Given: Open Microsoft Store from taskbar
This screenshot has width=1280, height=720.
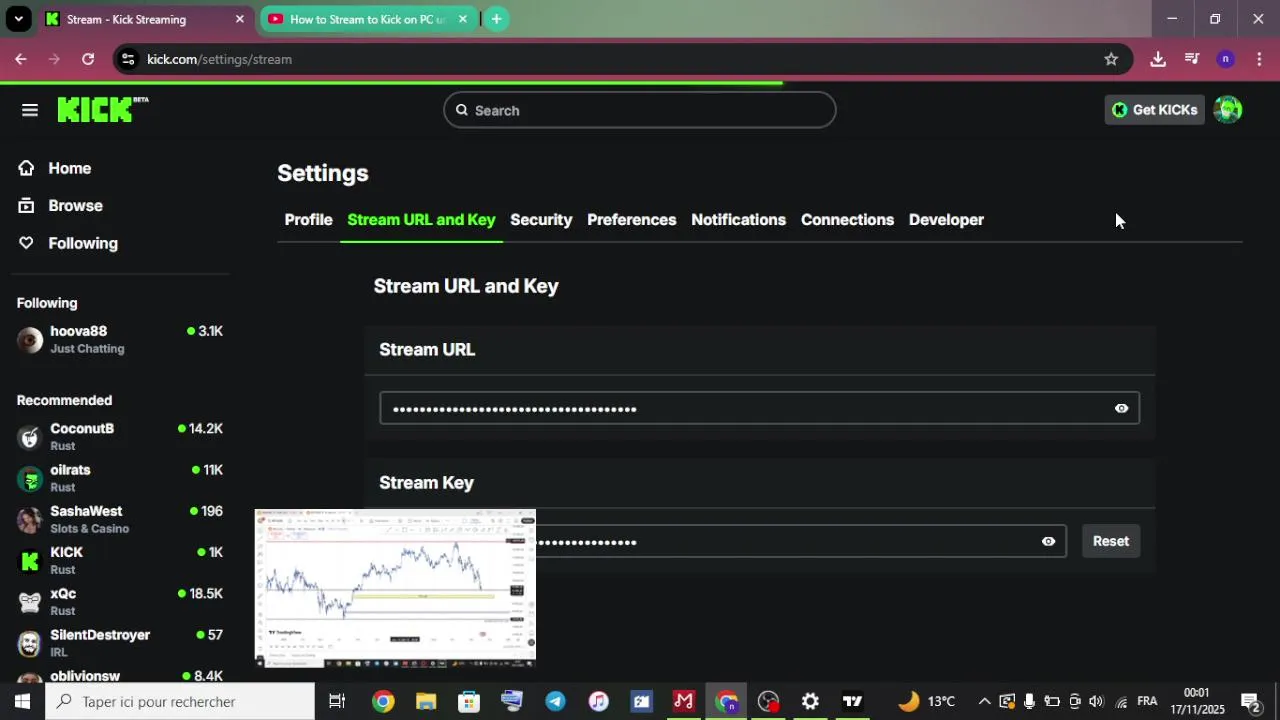Looking at the screenshot, I should (x=469, y=701).
